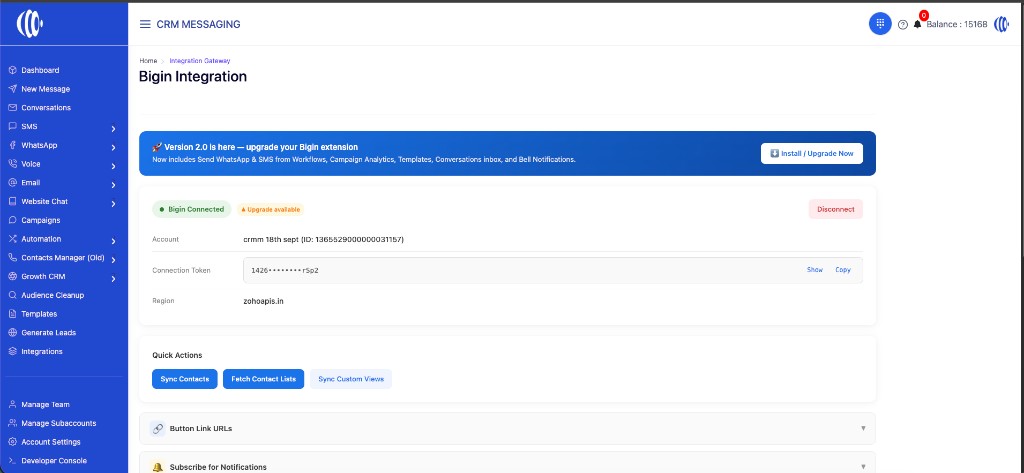Expand Subscribe for Notifications section arrow
Image resolution: width=1024 pixels, height=473 pixels.
[863, 467]
